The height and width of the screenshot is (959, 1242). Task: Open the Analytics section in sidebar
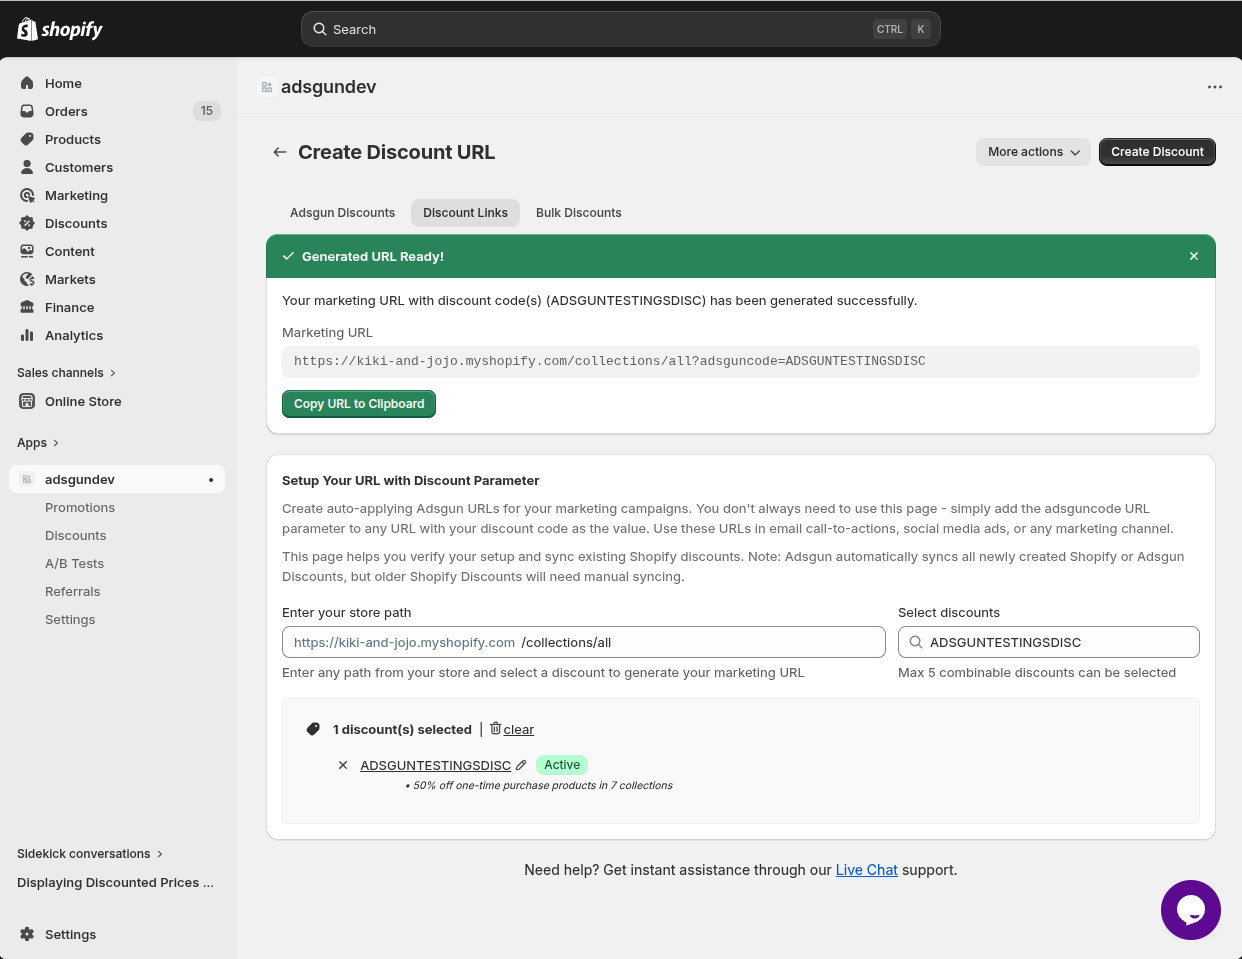point(74,336)
